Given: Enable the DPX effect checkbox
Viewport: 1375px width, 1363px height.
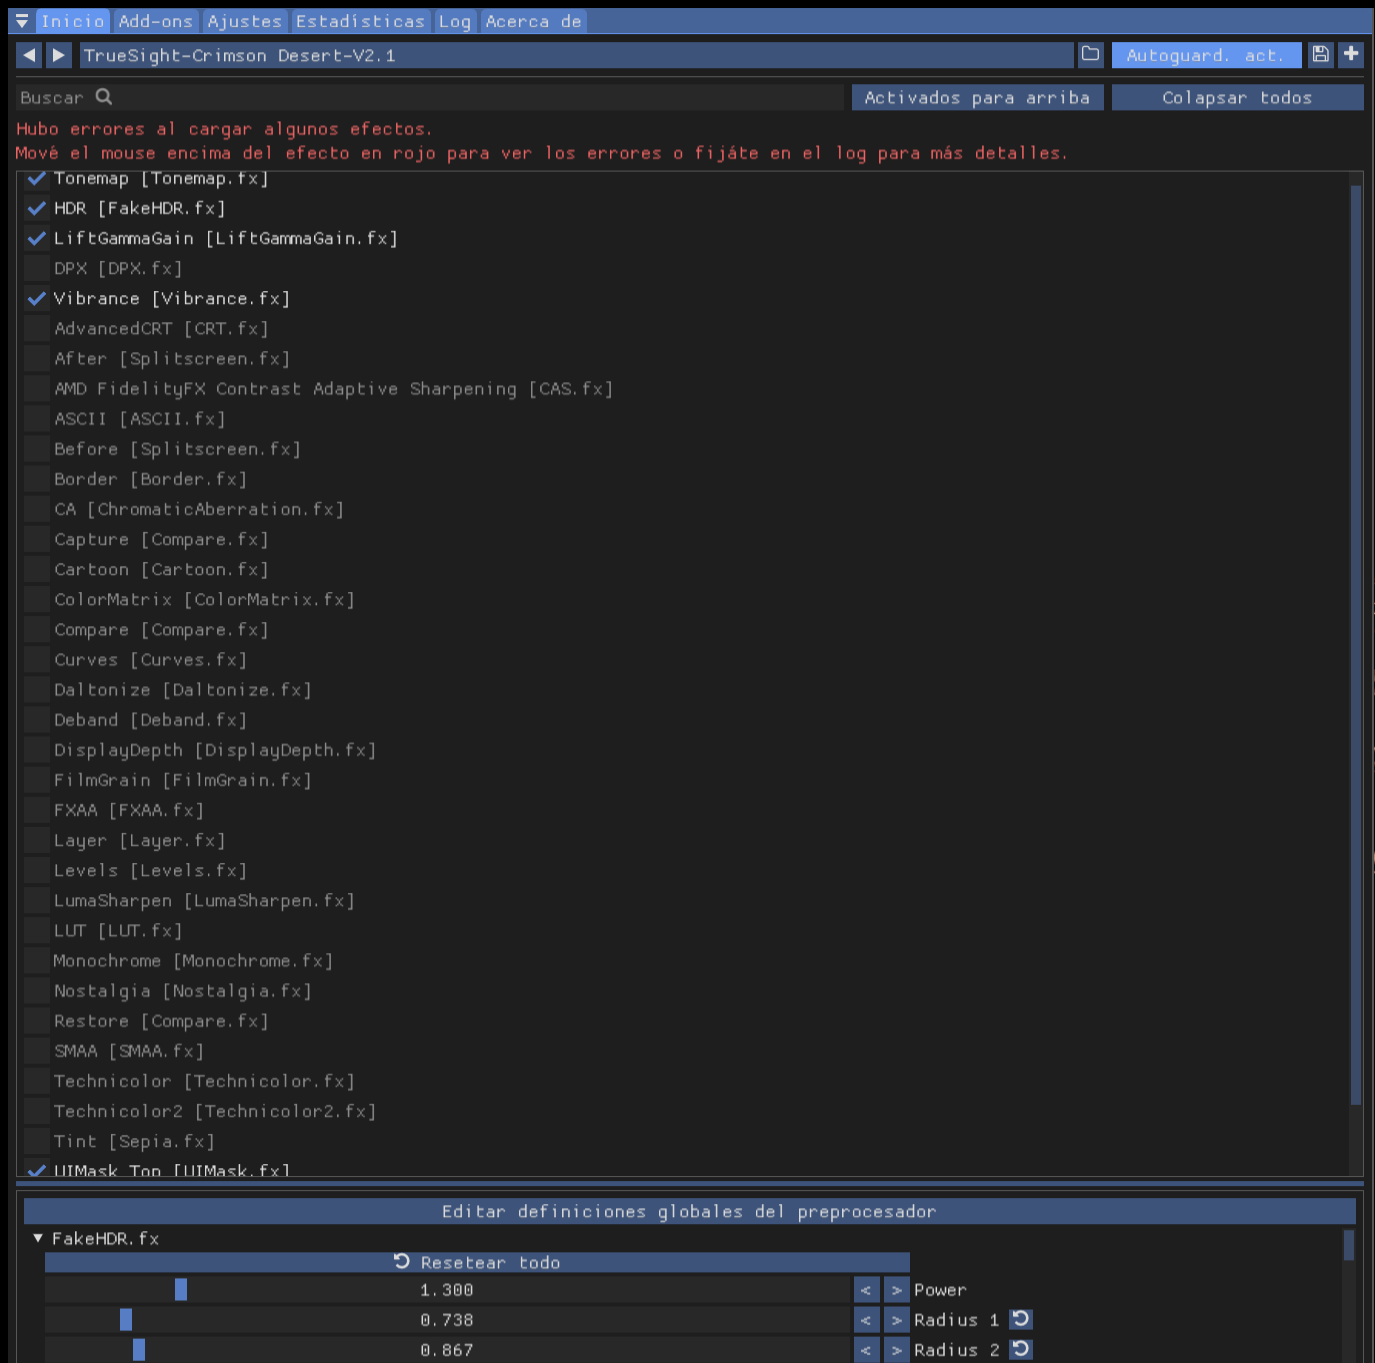Looking at the screenshot, I should pos(37,269).
